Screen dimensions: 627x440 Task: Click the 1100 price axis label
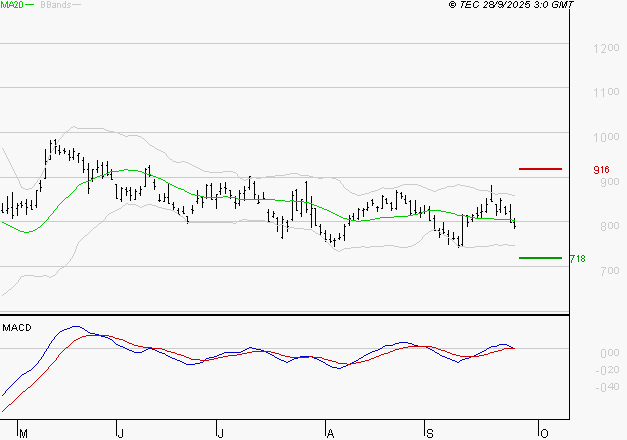[x=604, y=92]
